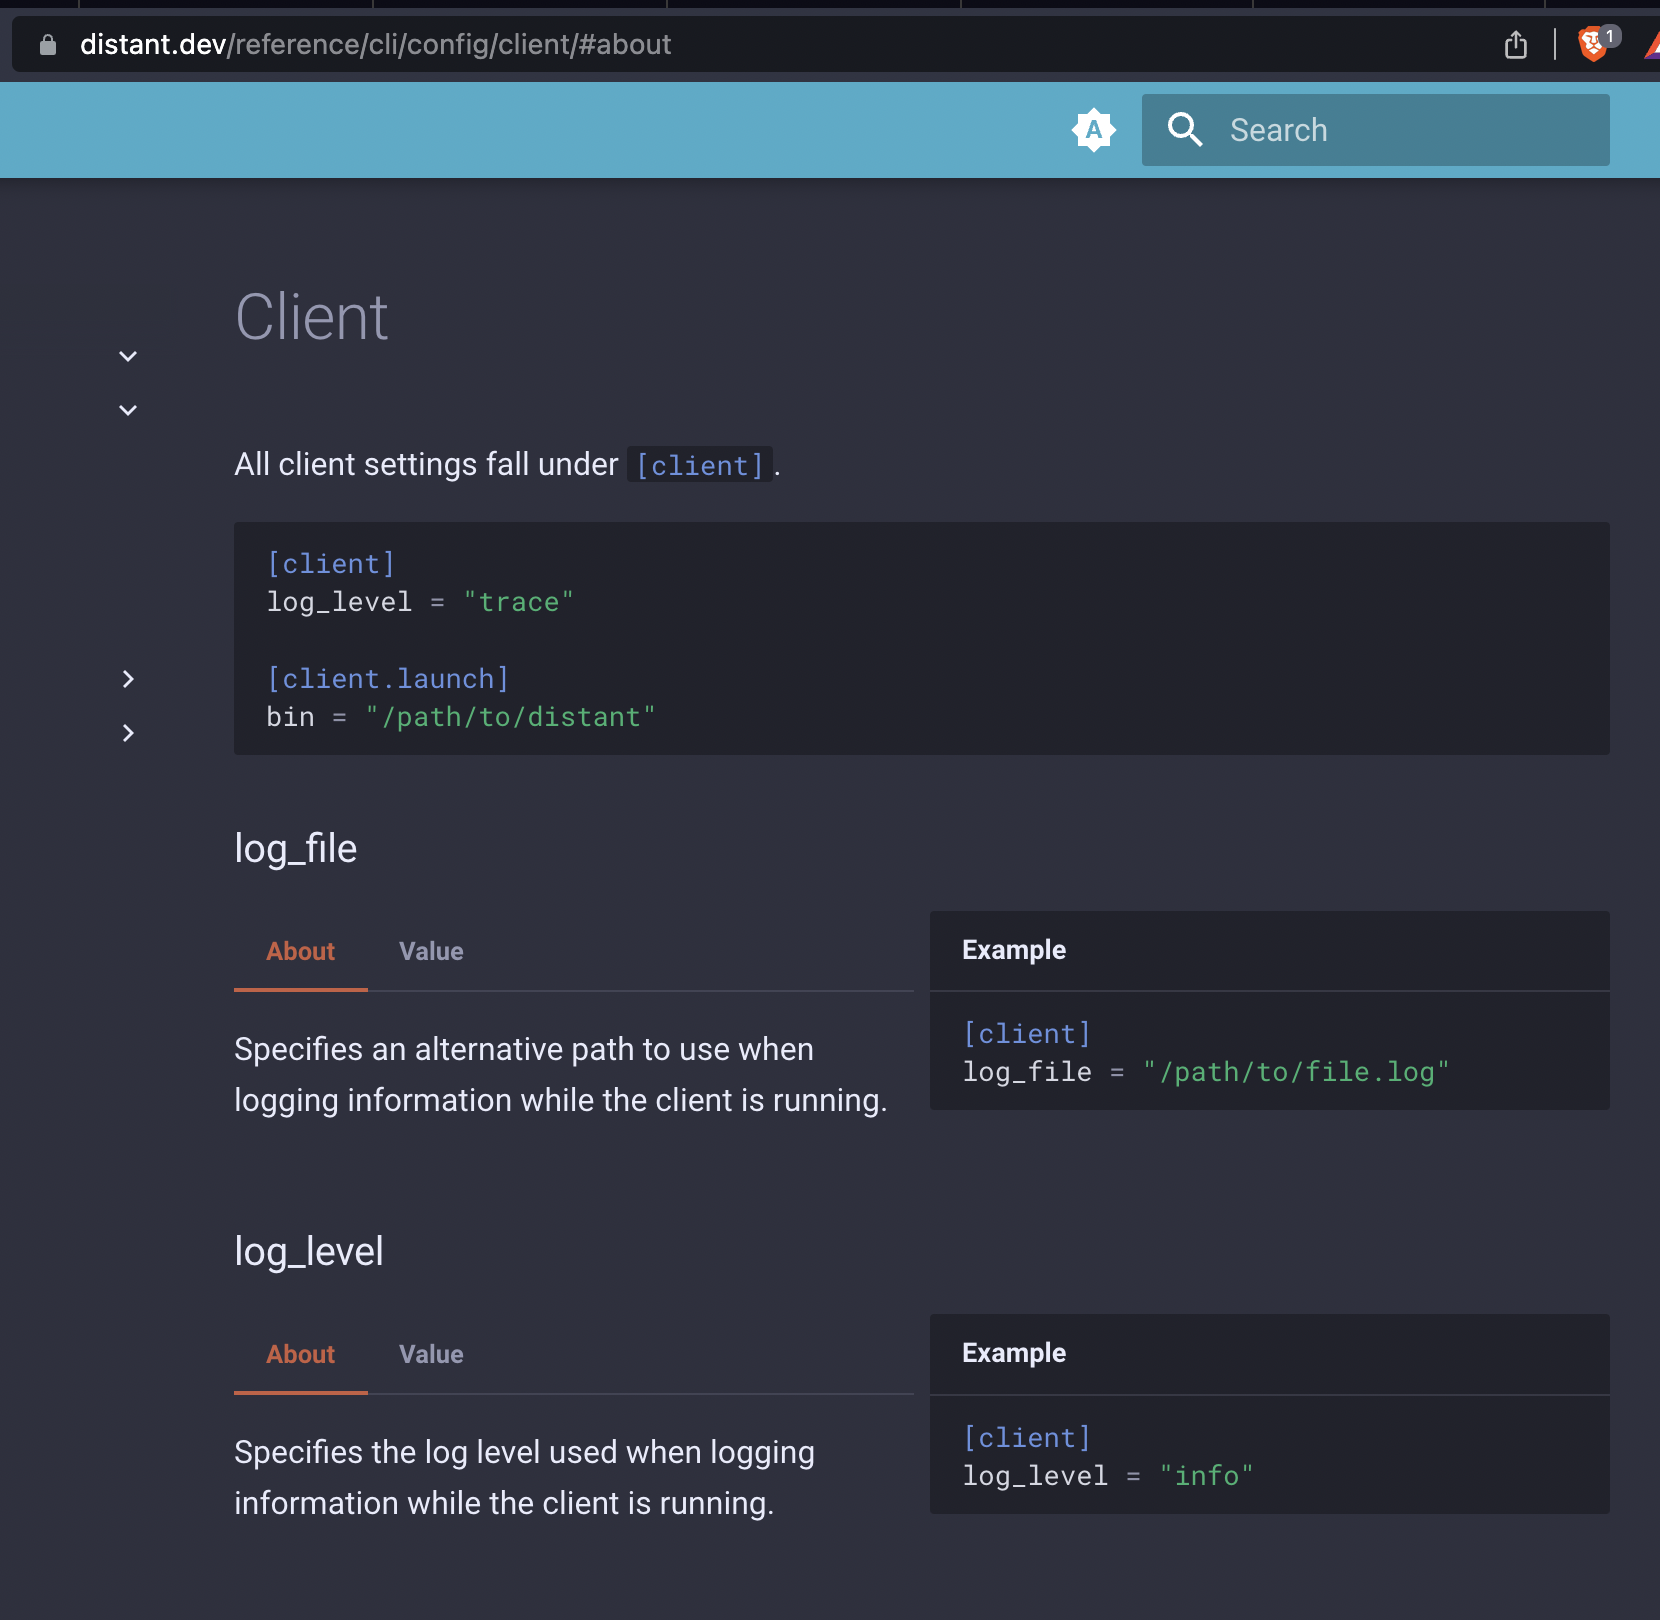Collapse the first sidebar chevron near Client heading
This screenshot has width=1660, height=1620.
[128, 356]
